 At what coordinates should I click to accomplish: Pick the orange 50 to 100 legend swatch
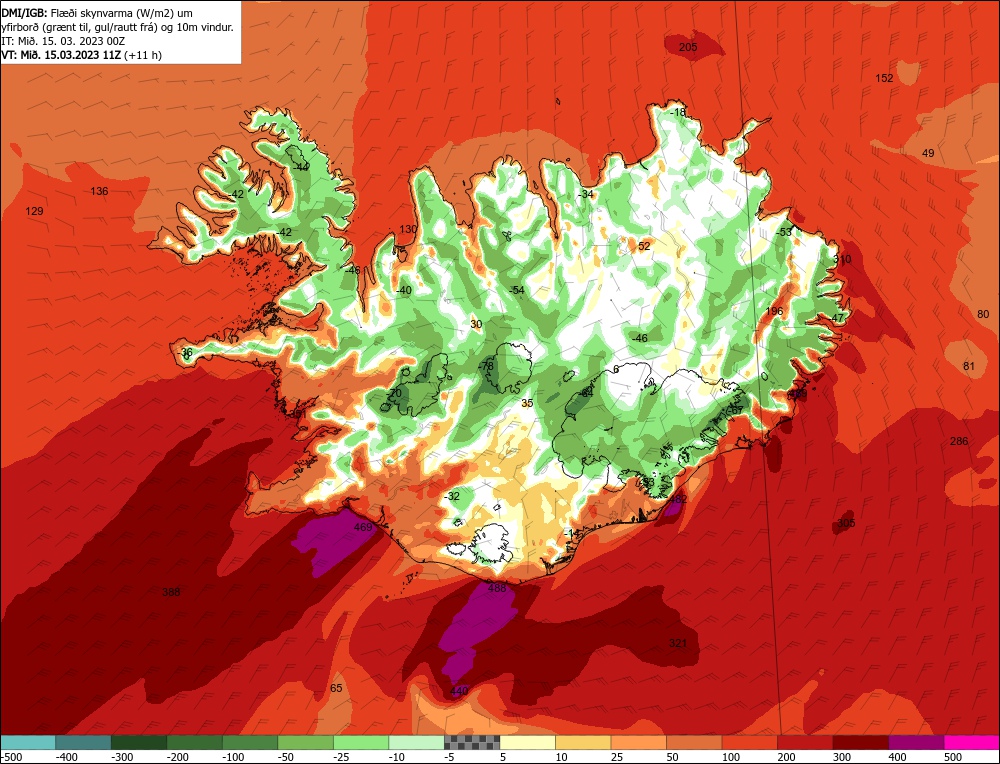pos(693,742)
